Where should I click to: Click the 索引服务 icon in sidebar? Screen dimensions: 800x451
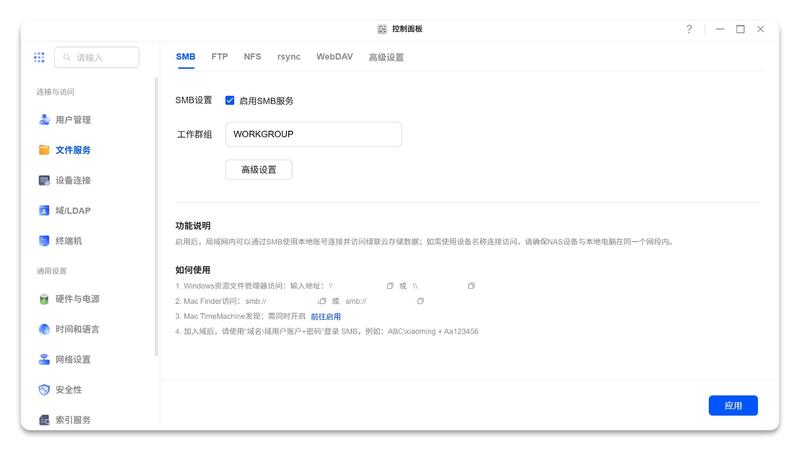click(44, 420)
